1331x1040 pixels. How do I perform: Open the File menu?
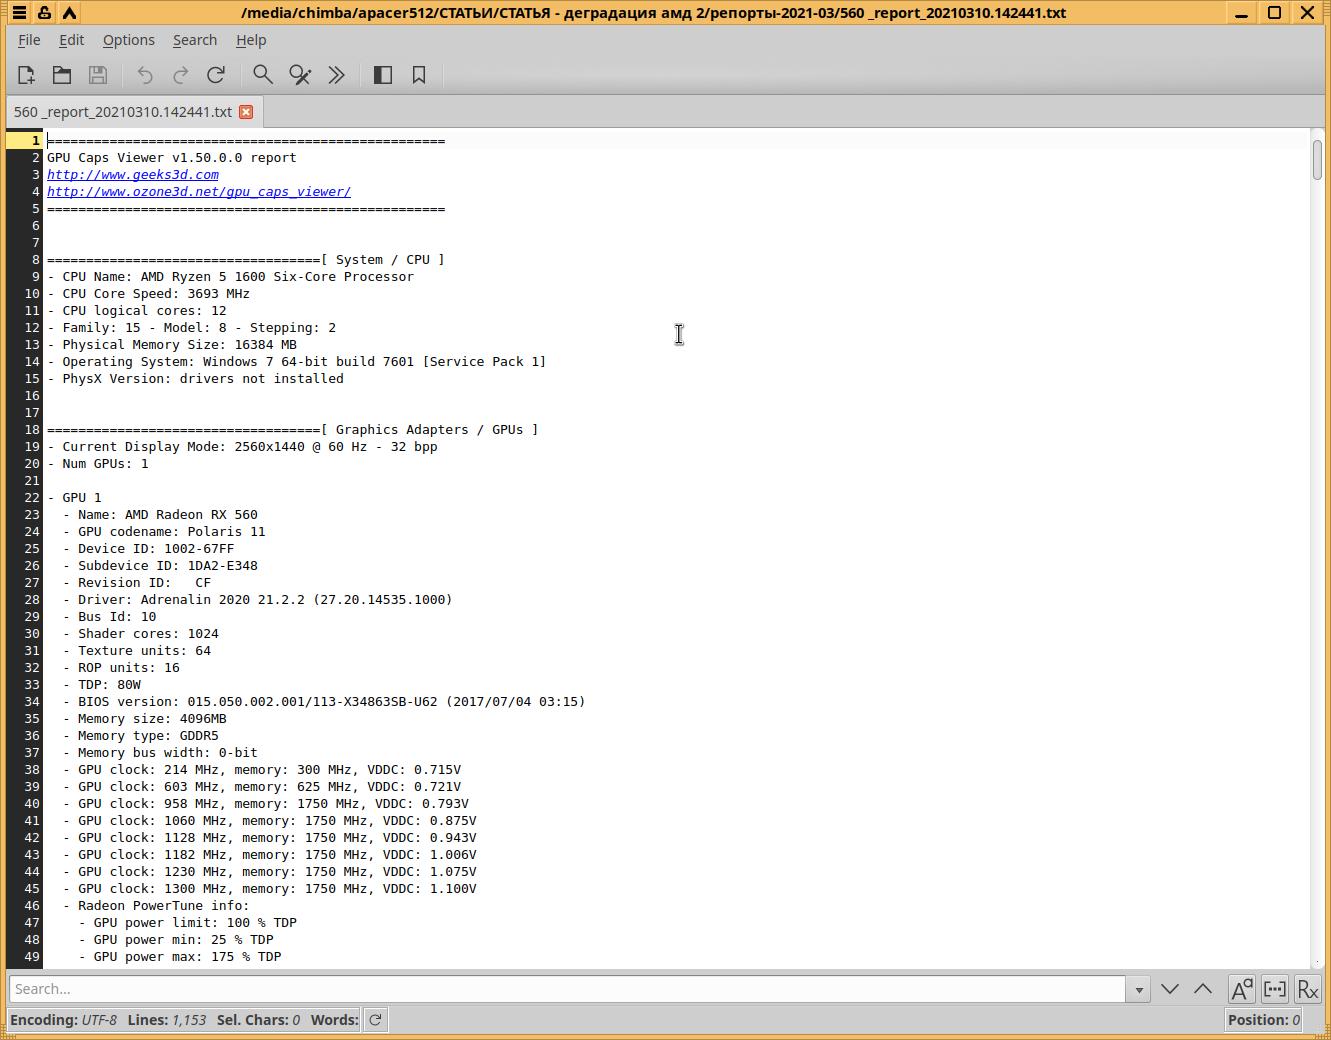(29, 40)
